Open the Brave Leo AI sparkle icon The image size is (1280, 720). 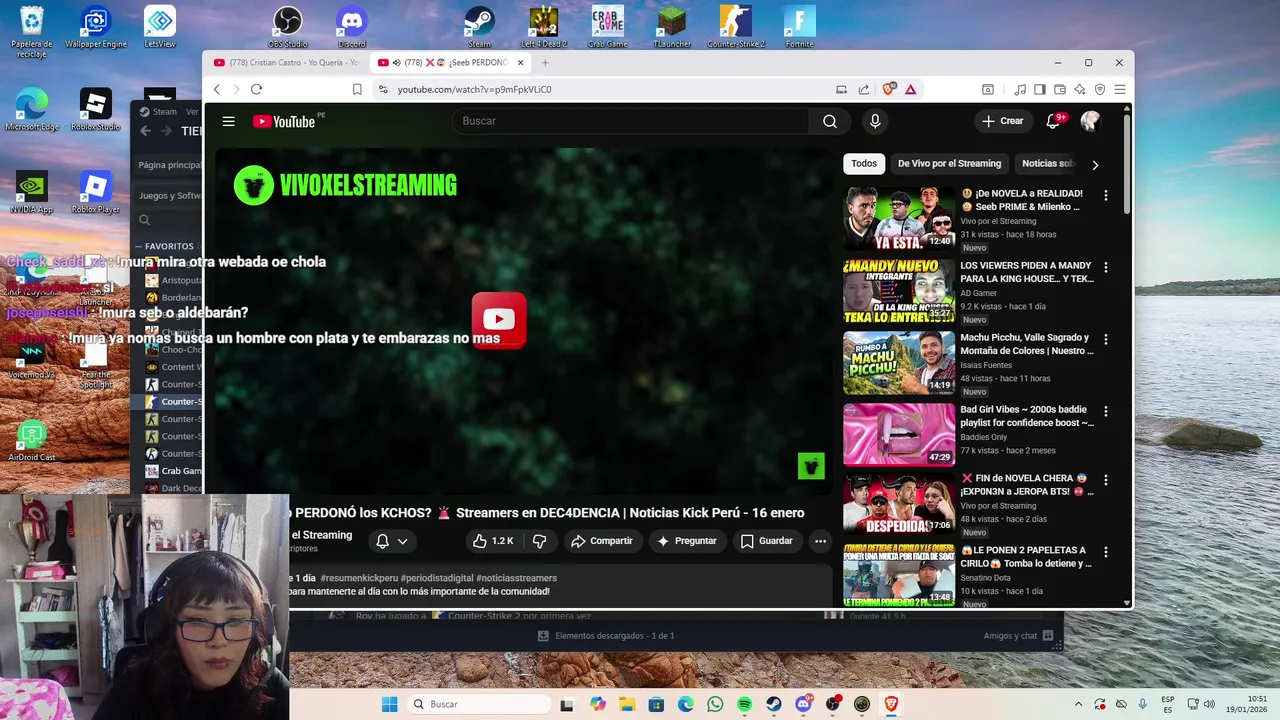1080,89
